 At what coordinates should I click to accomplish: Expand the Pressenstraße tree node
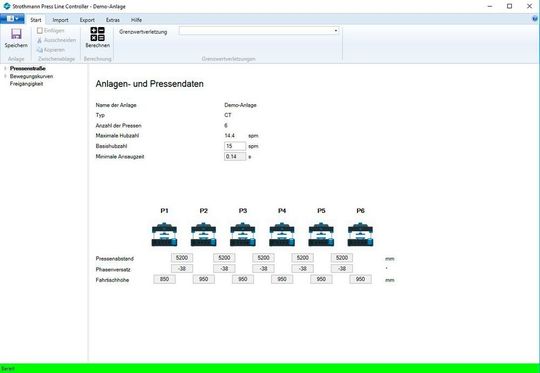(5, 68)
